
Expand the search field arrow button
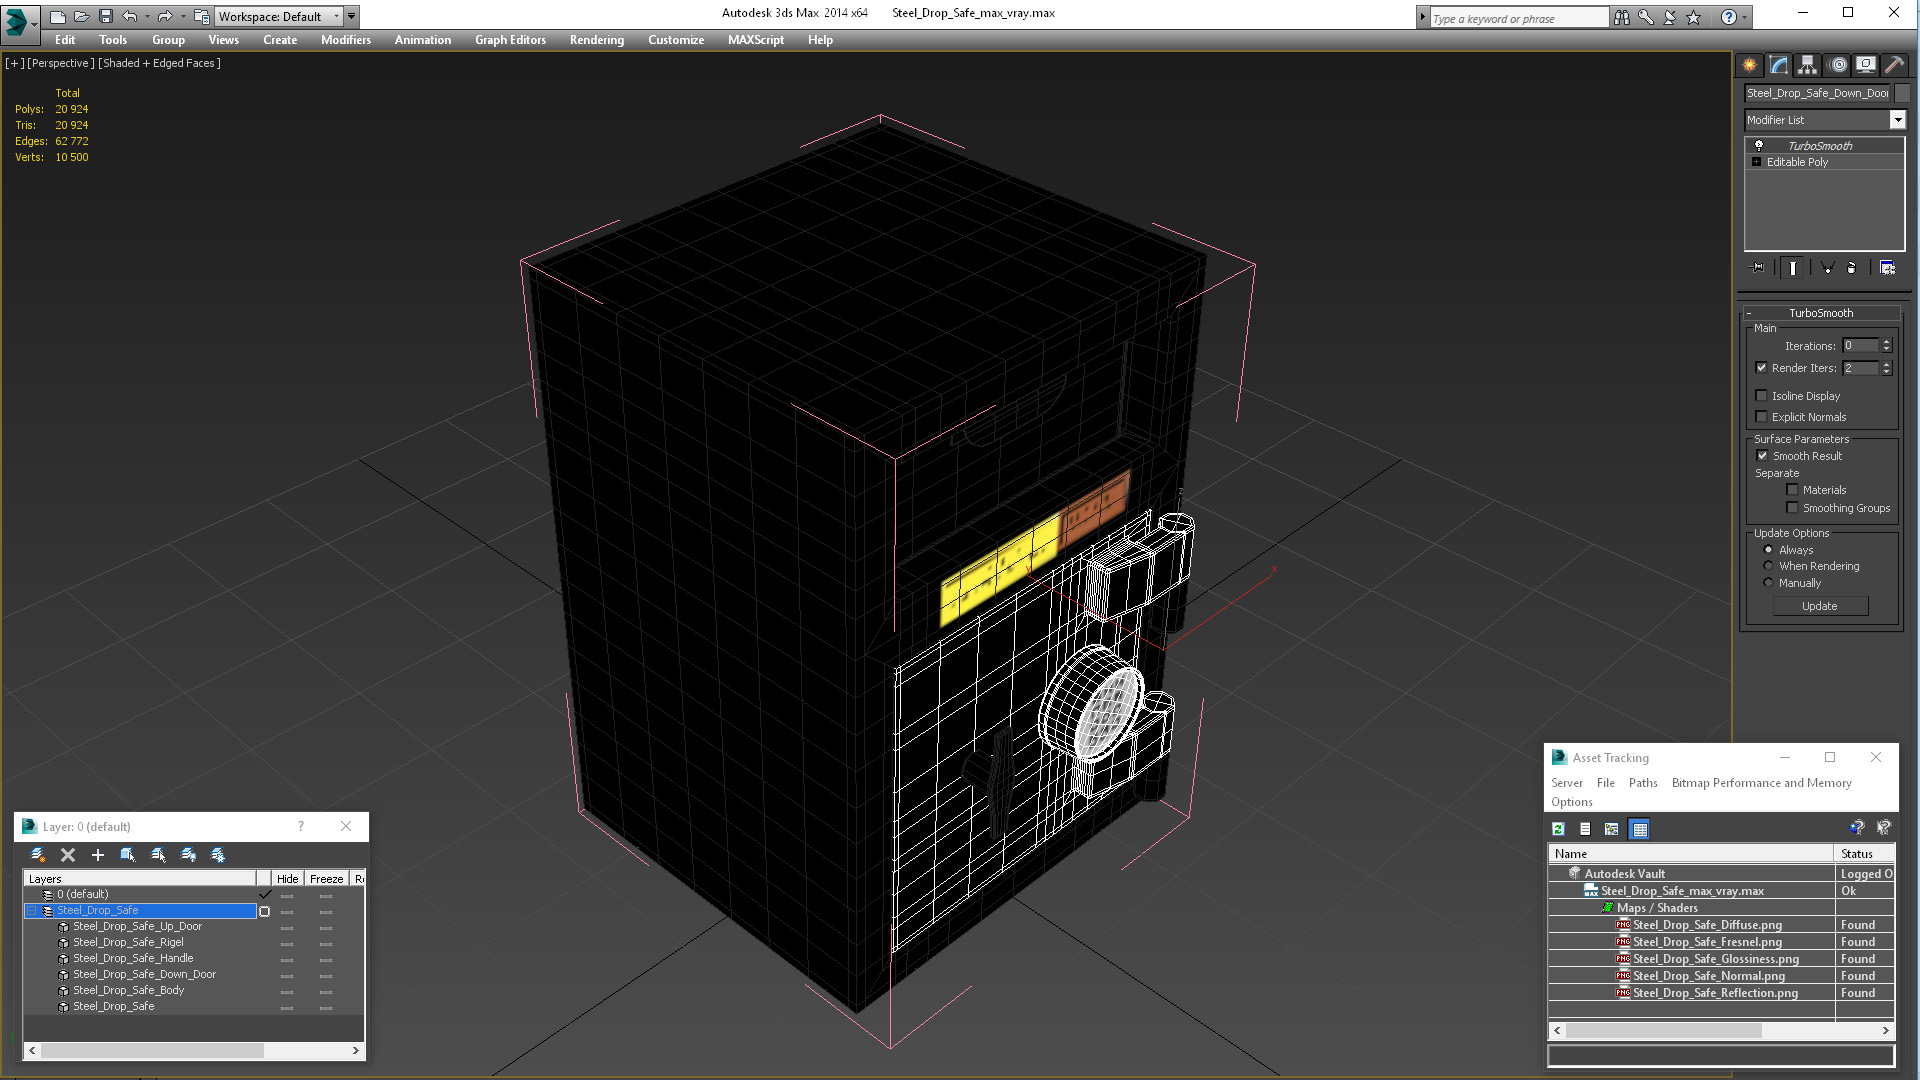click(x=1423, y=17)
